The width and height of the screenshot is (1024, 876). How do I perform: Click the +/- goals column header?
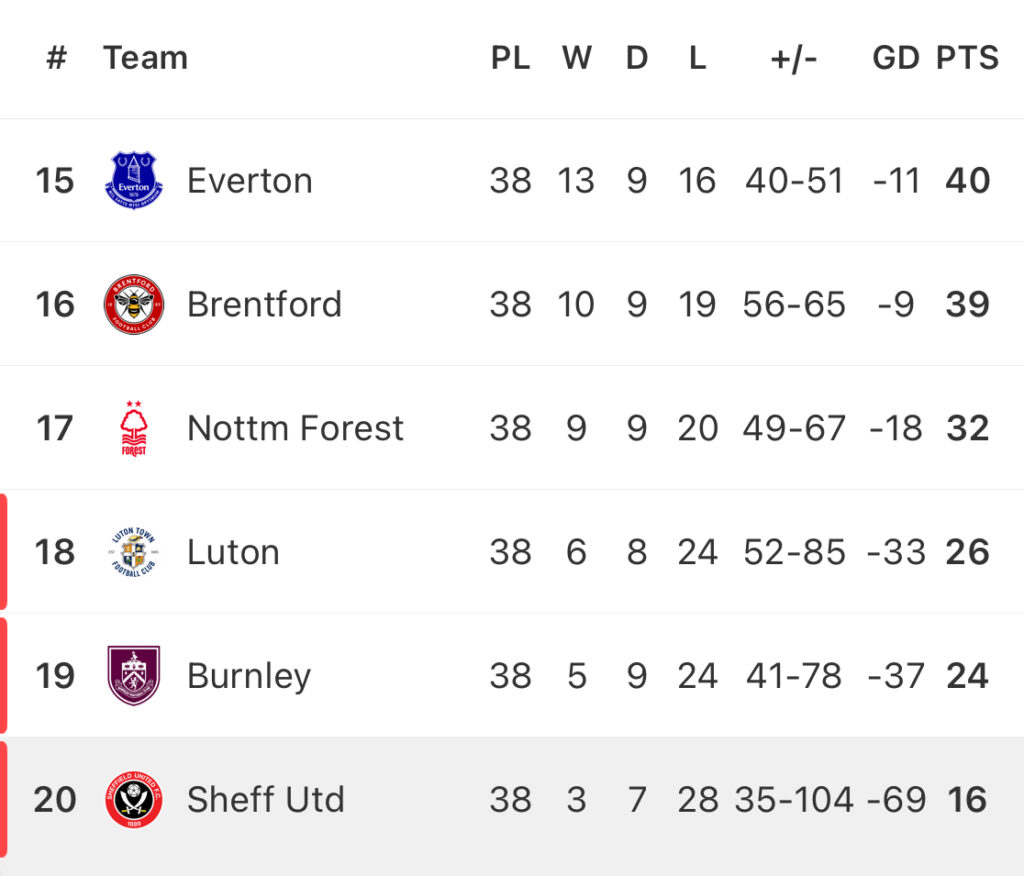tap(793, 59)
